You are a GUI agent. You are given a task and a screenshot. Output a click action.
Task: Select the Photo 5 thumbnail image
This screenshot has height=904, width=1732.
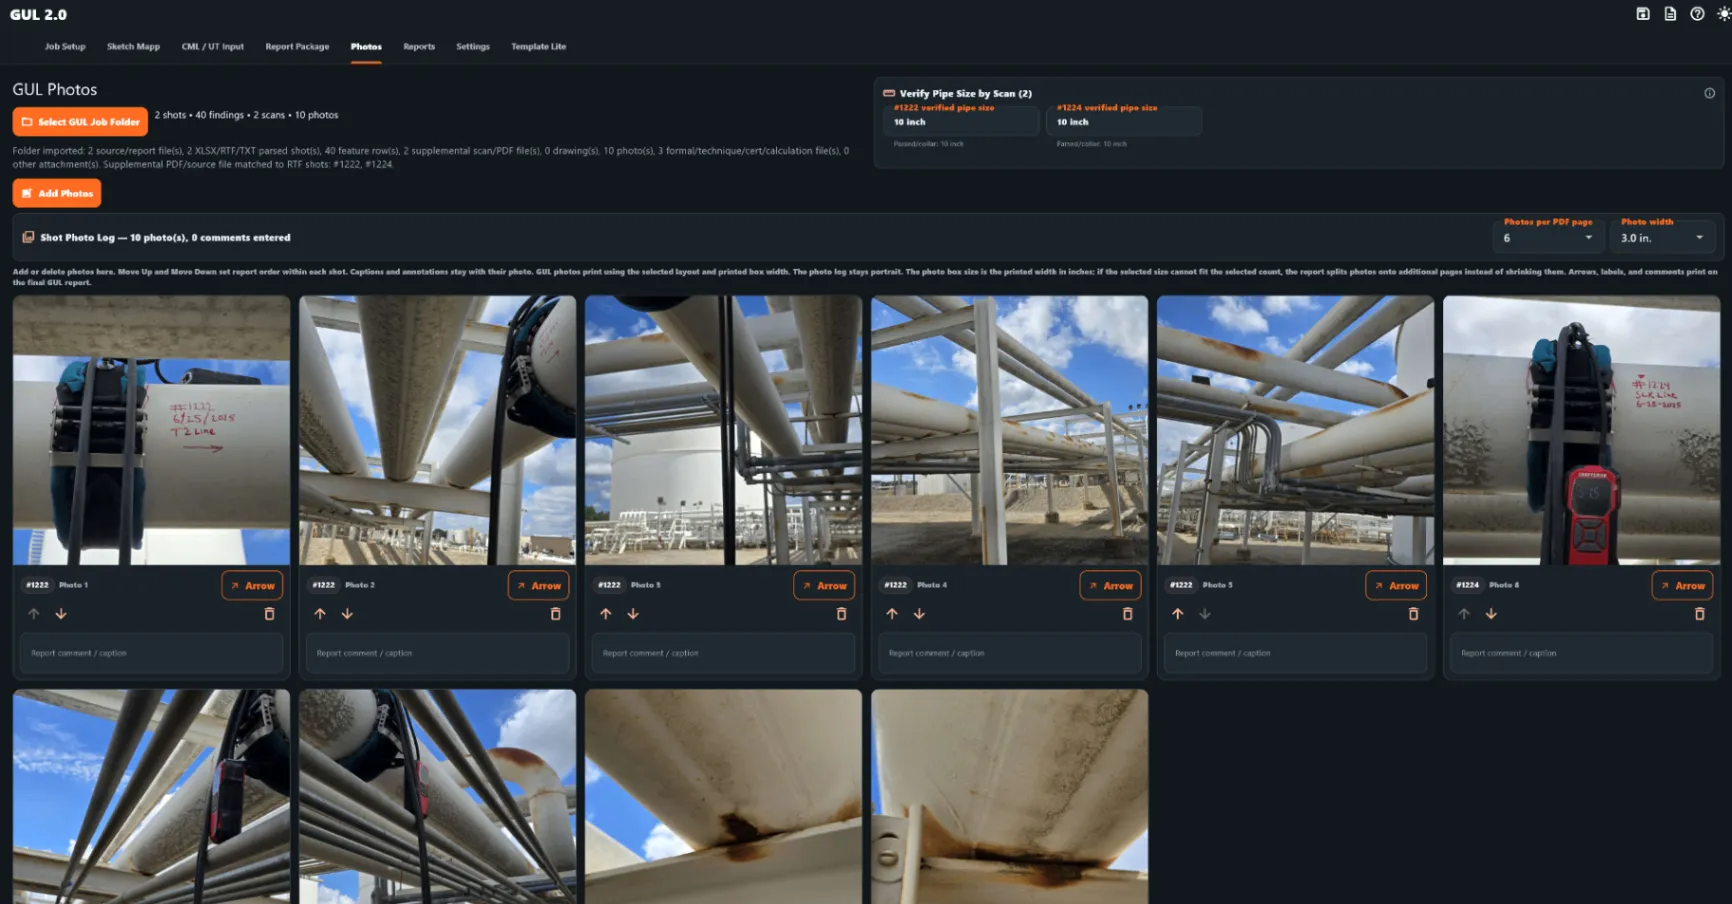(x=1295, y=430)
